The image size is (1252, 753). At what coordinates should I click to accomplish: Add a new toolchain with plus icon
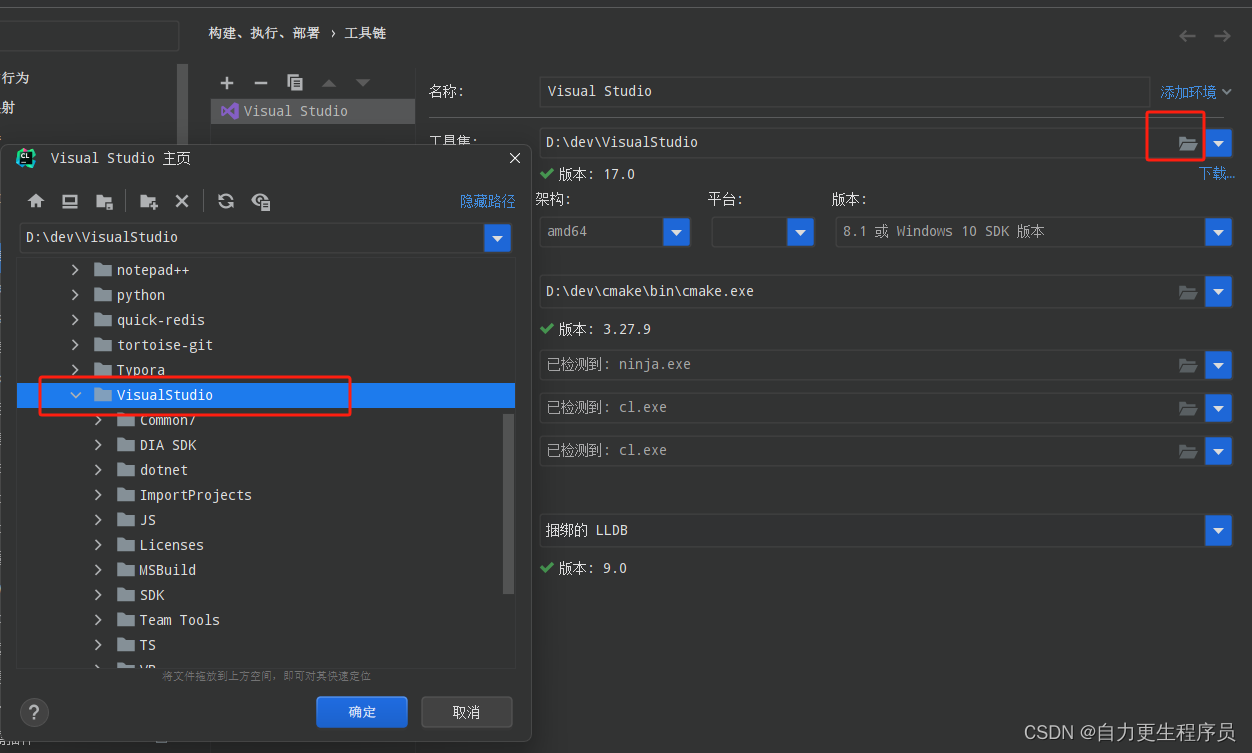pos(227,83)
